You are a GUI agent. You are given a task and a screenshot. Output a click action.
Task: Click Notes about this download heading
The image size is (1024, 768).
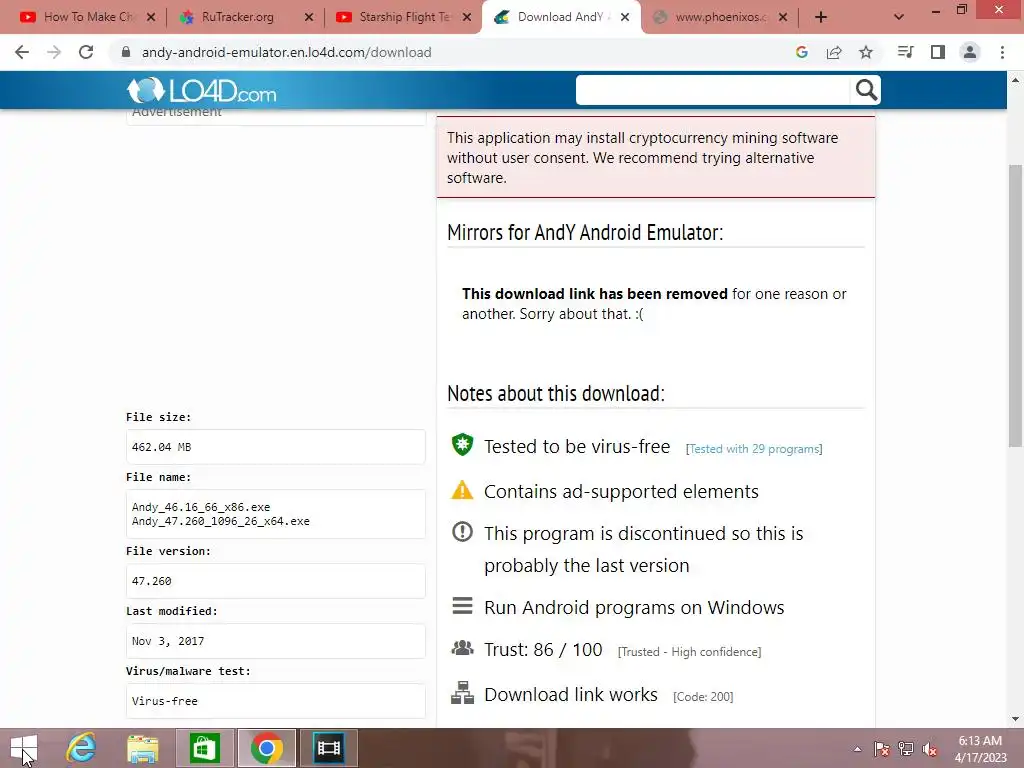point(556,393)
